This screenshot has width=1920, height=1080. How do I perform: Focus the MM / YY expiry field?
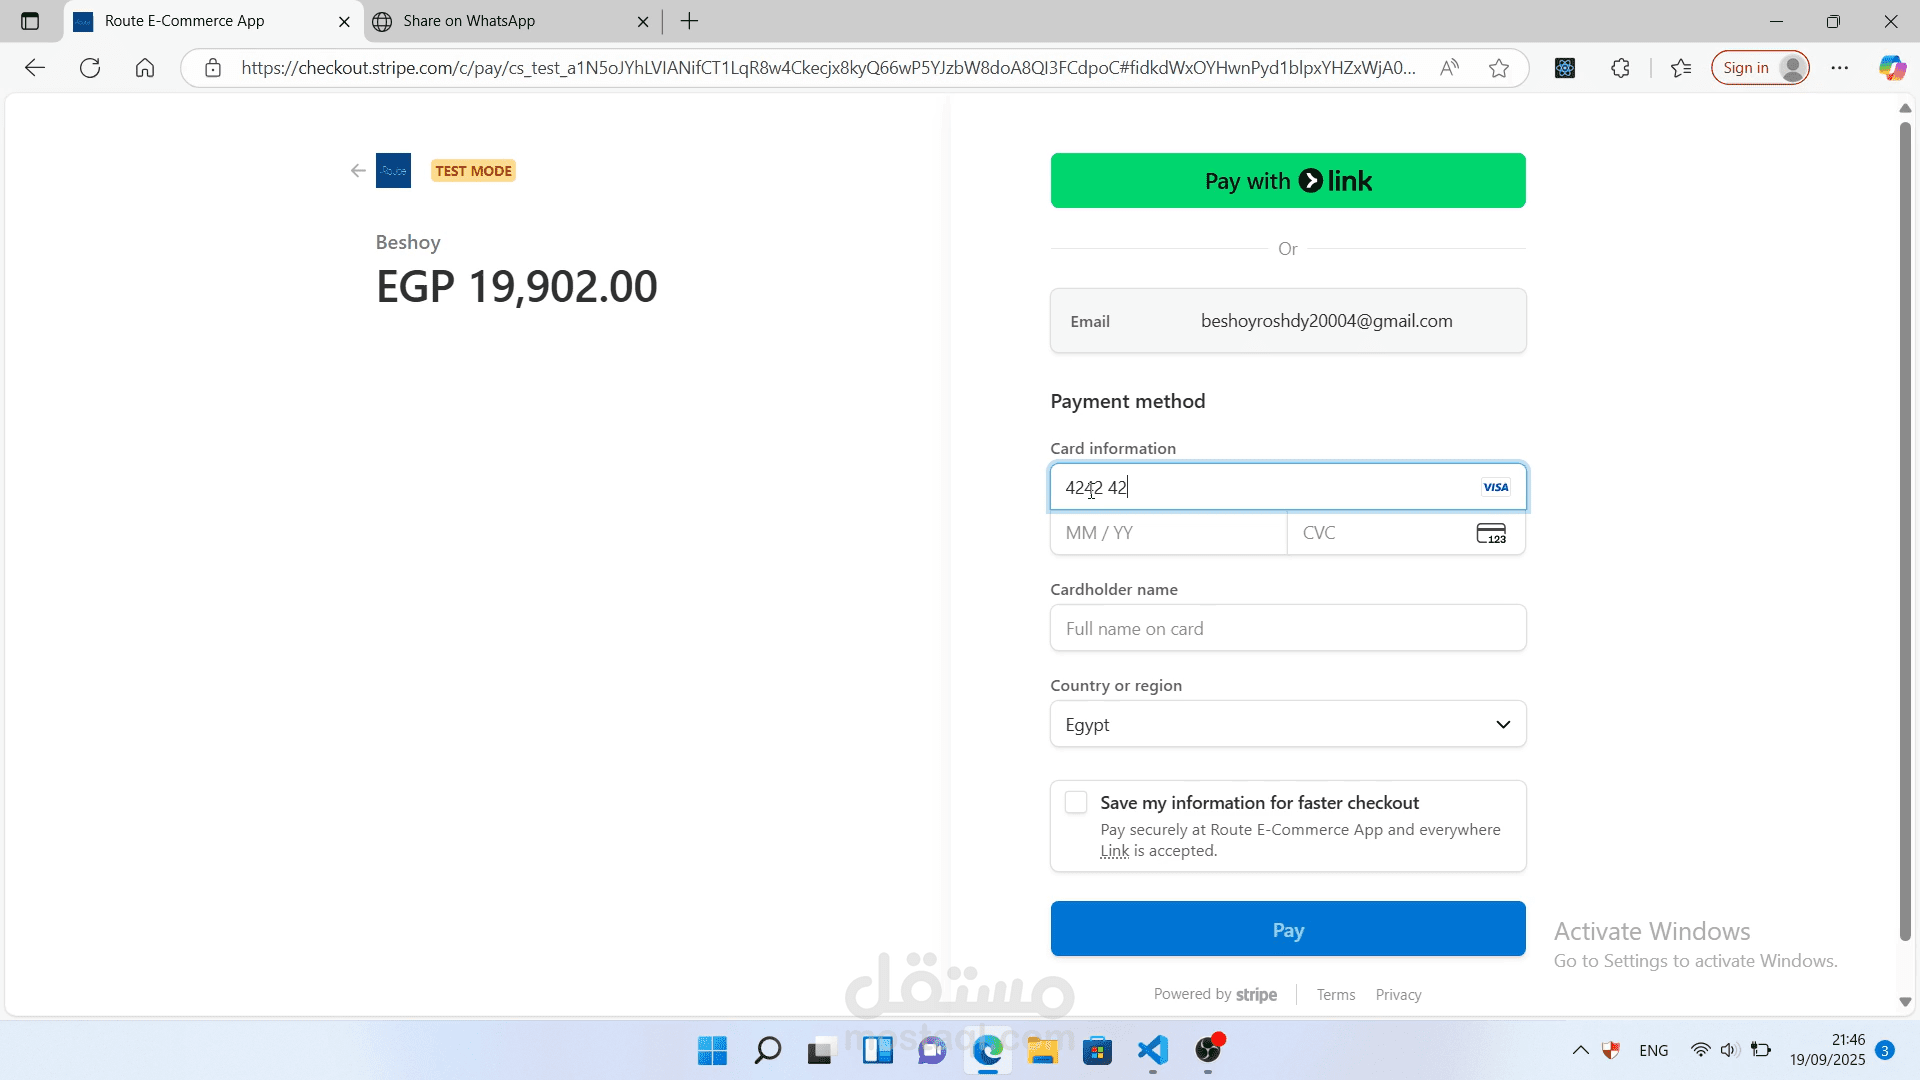tap(1168, 533)
